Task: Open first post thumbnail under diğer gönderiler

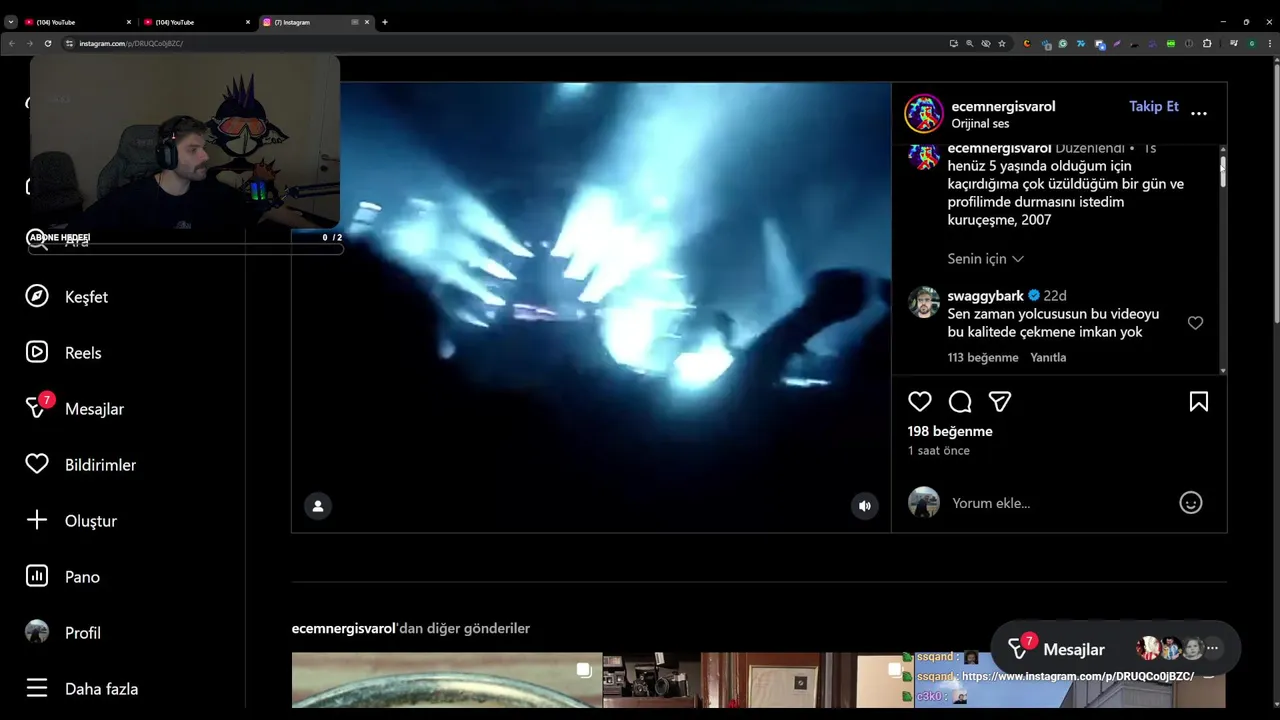Action: 446,680
